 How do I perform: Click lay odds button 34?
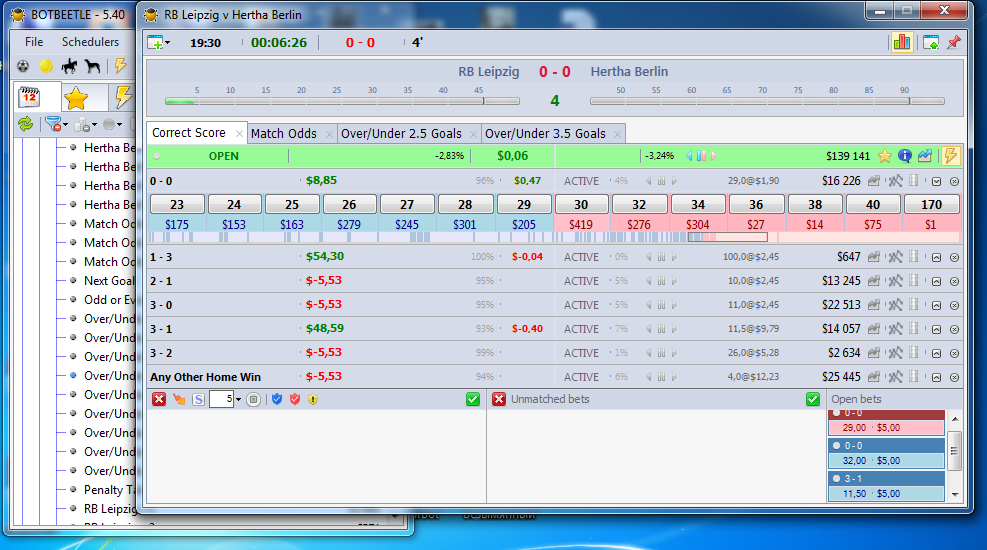(x=698, y=205)
